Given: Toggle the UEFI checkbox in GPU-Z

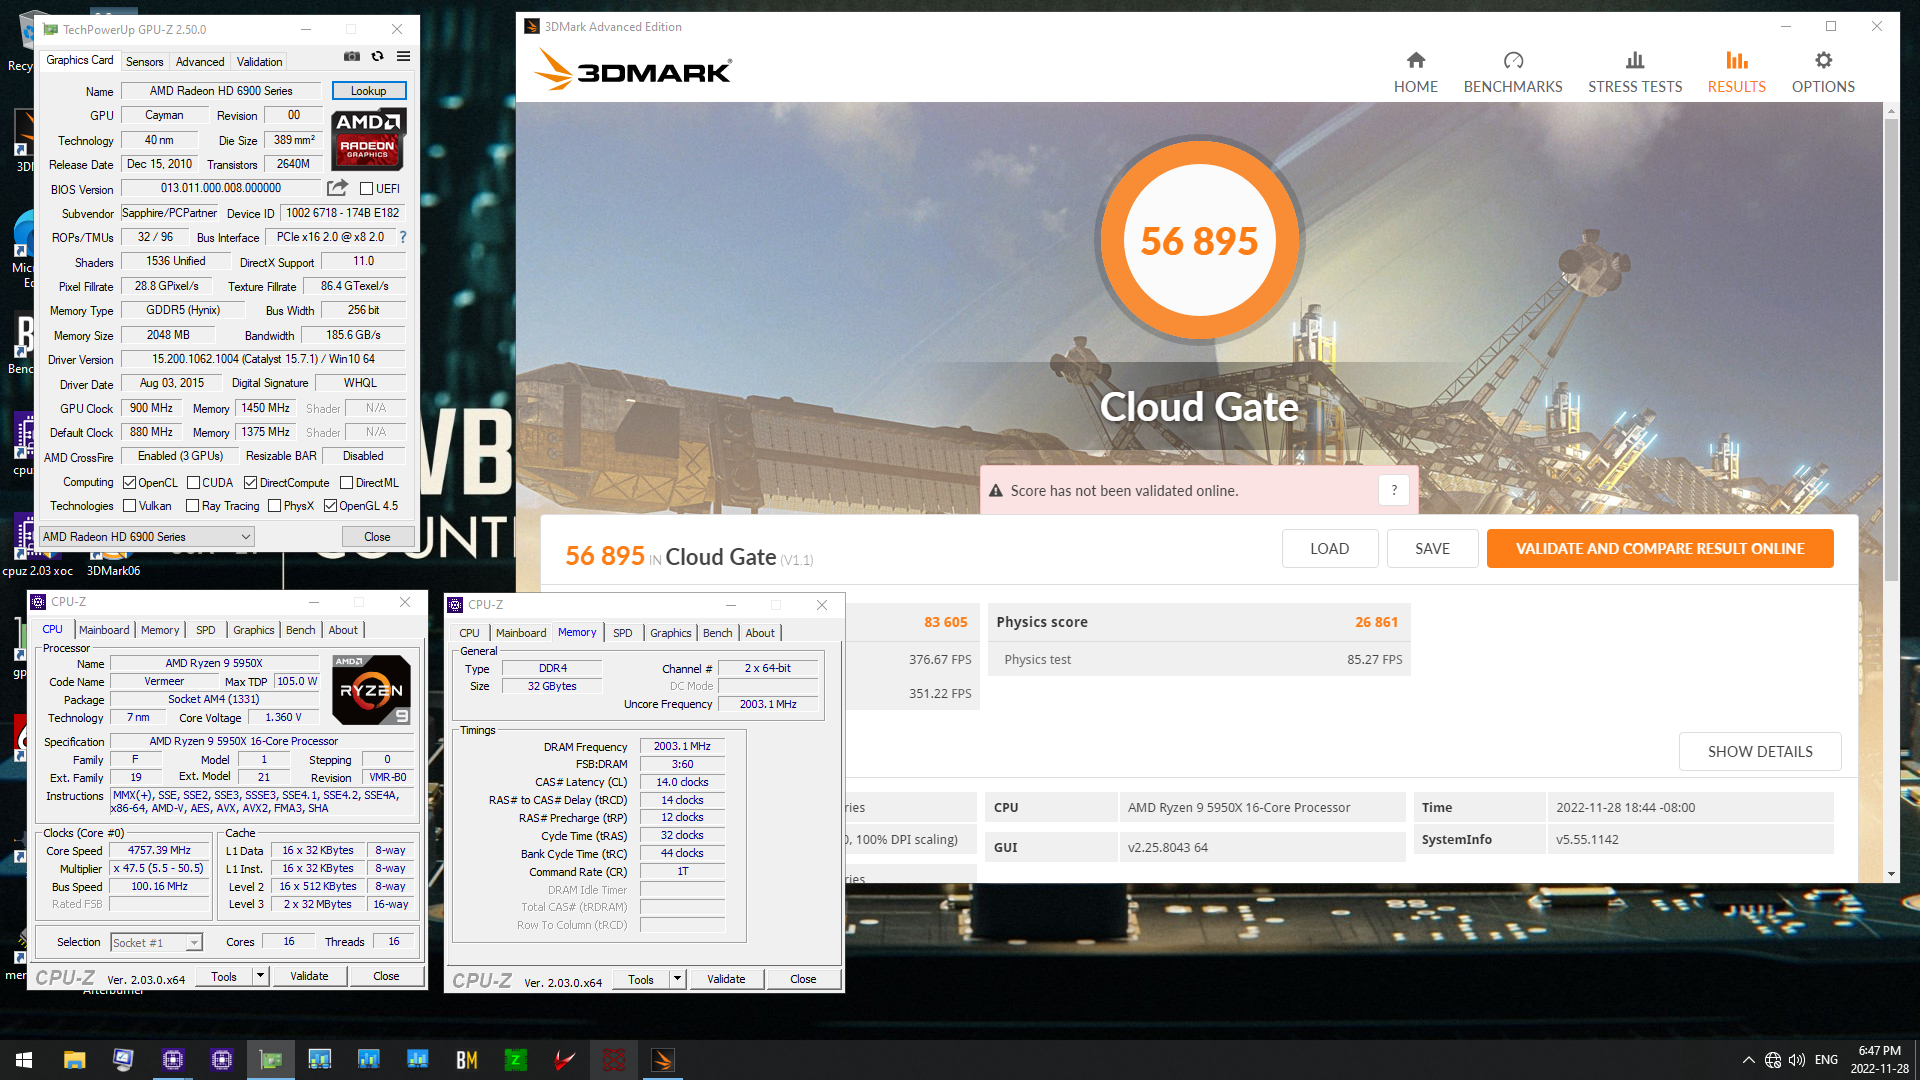Looking at the screenshot, I should pyautogui.click(x=366, y=189).
